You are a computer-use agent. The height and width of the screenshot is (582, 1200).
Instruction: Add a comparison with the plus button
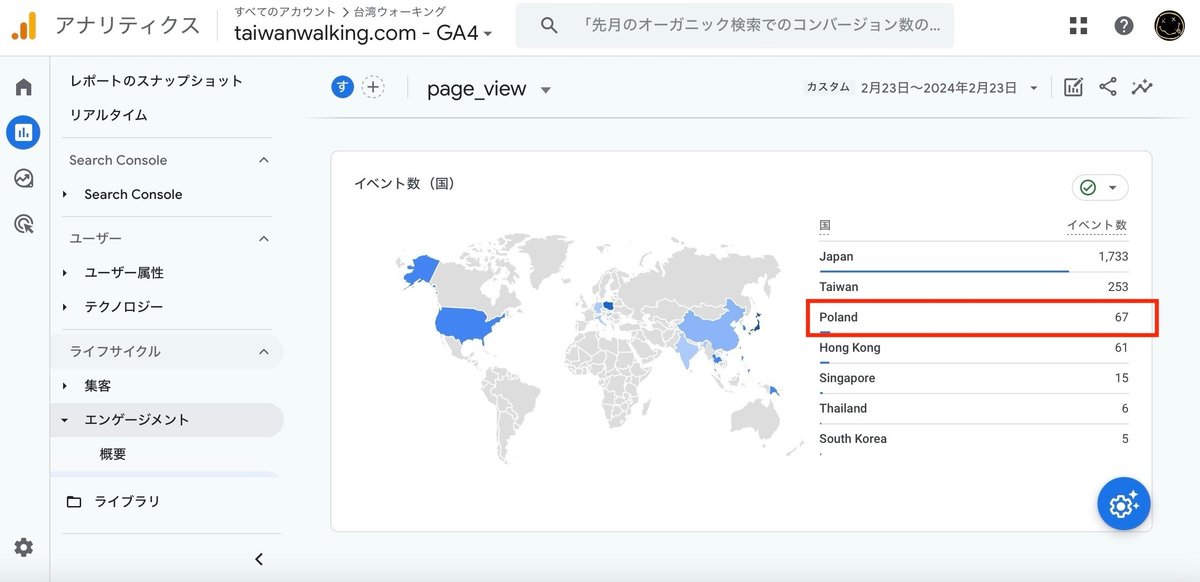373,87
